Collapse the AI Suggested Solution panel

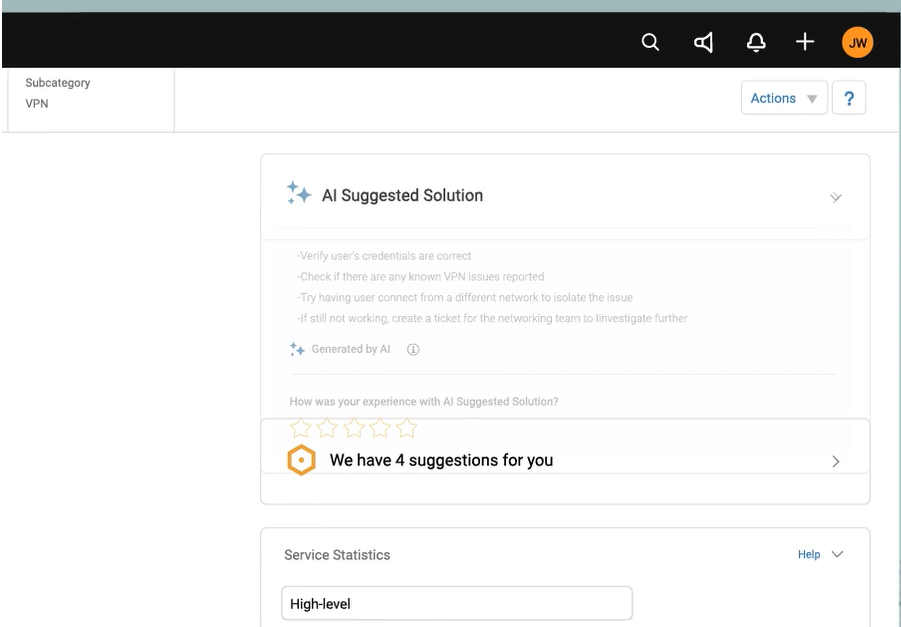tap(836, 197)
